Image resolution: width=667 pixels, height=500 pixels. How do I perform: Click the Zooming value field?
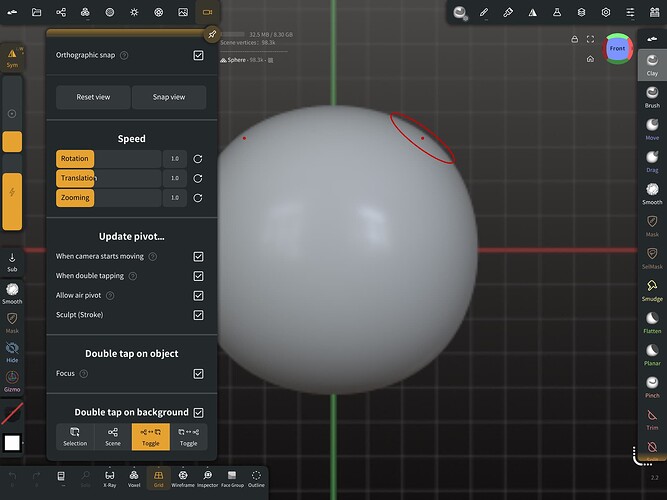coord(175,198)
